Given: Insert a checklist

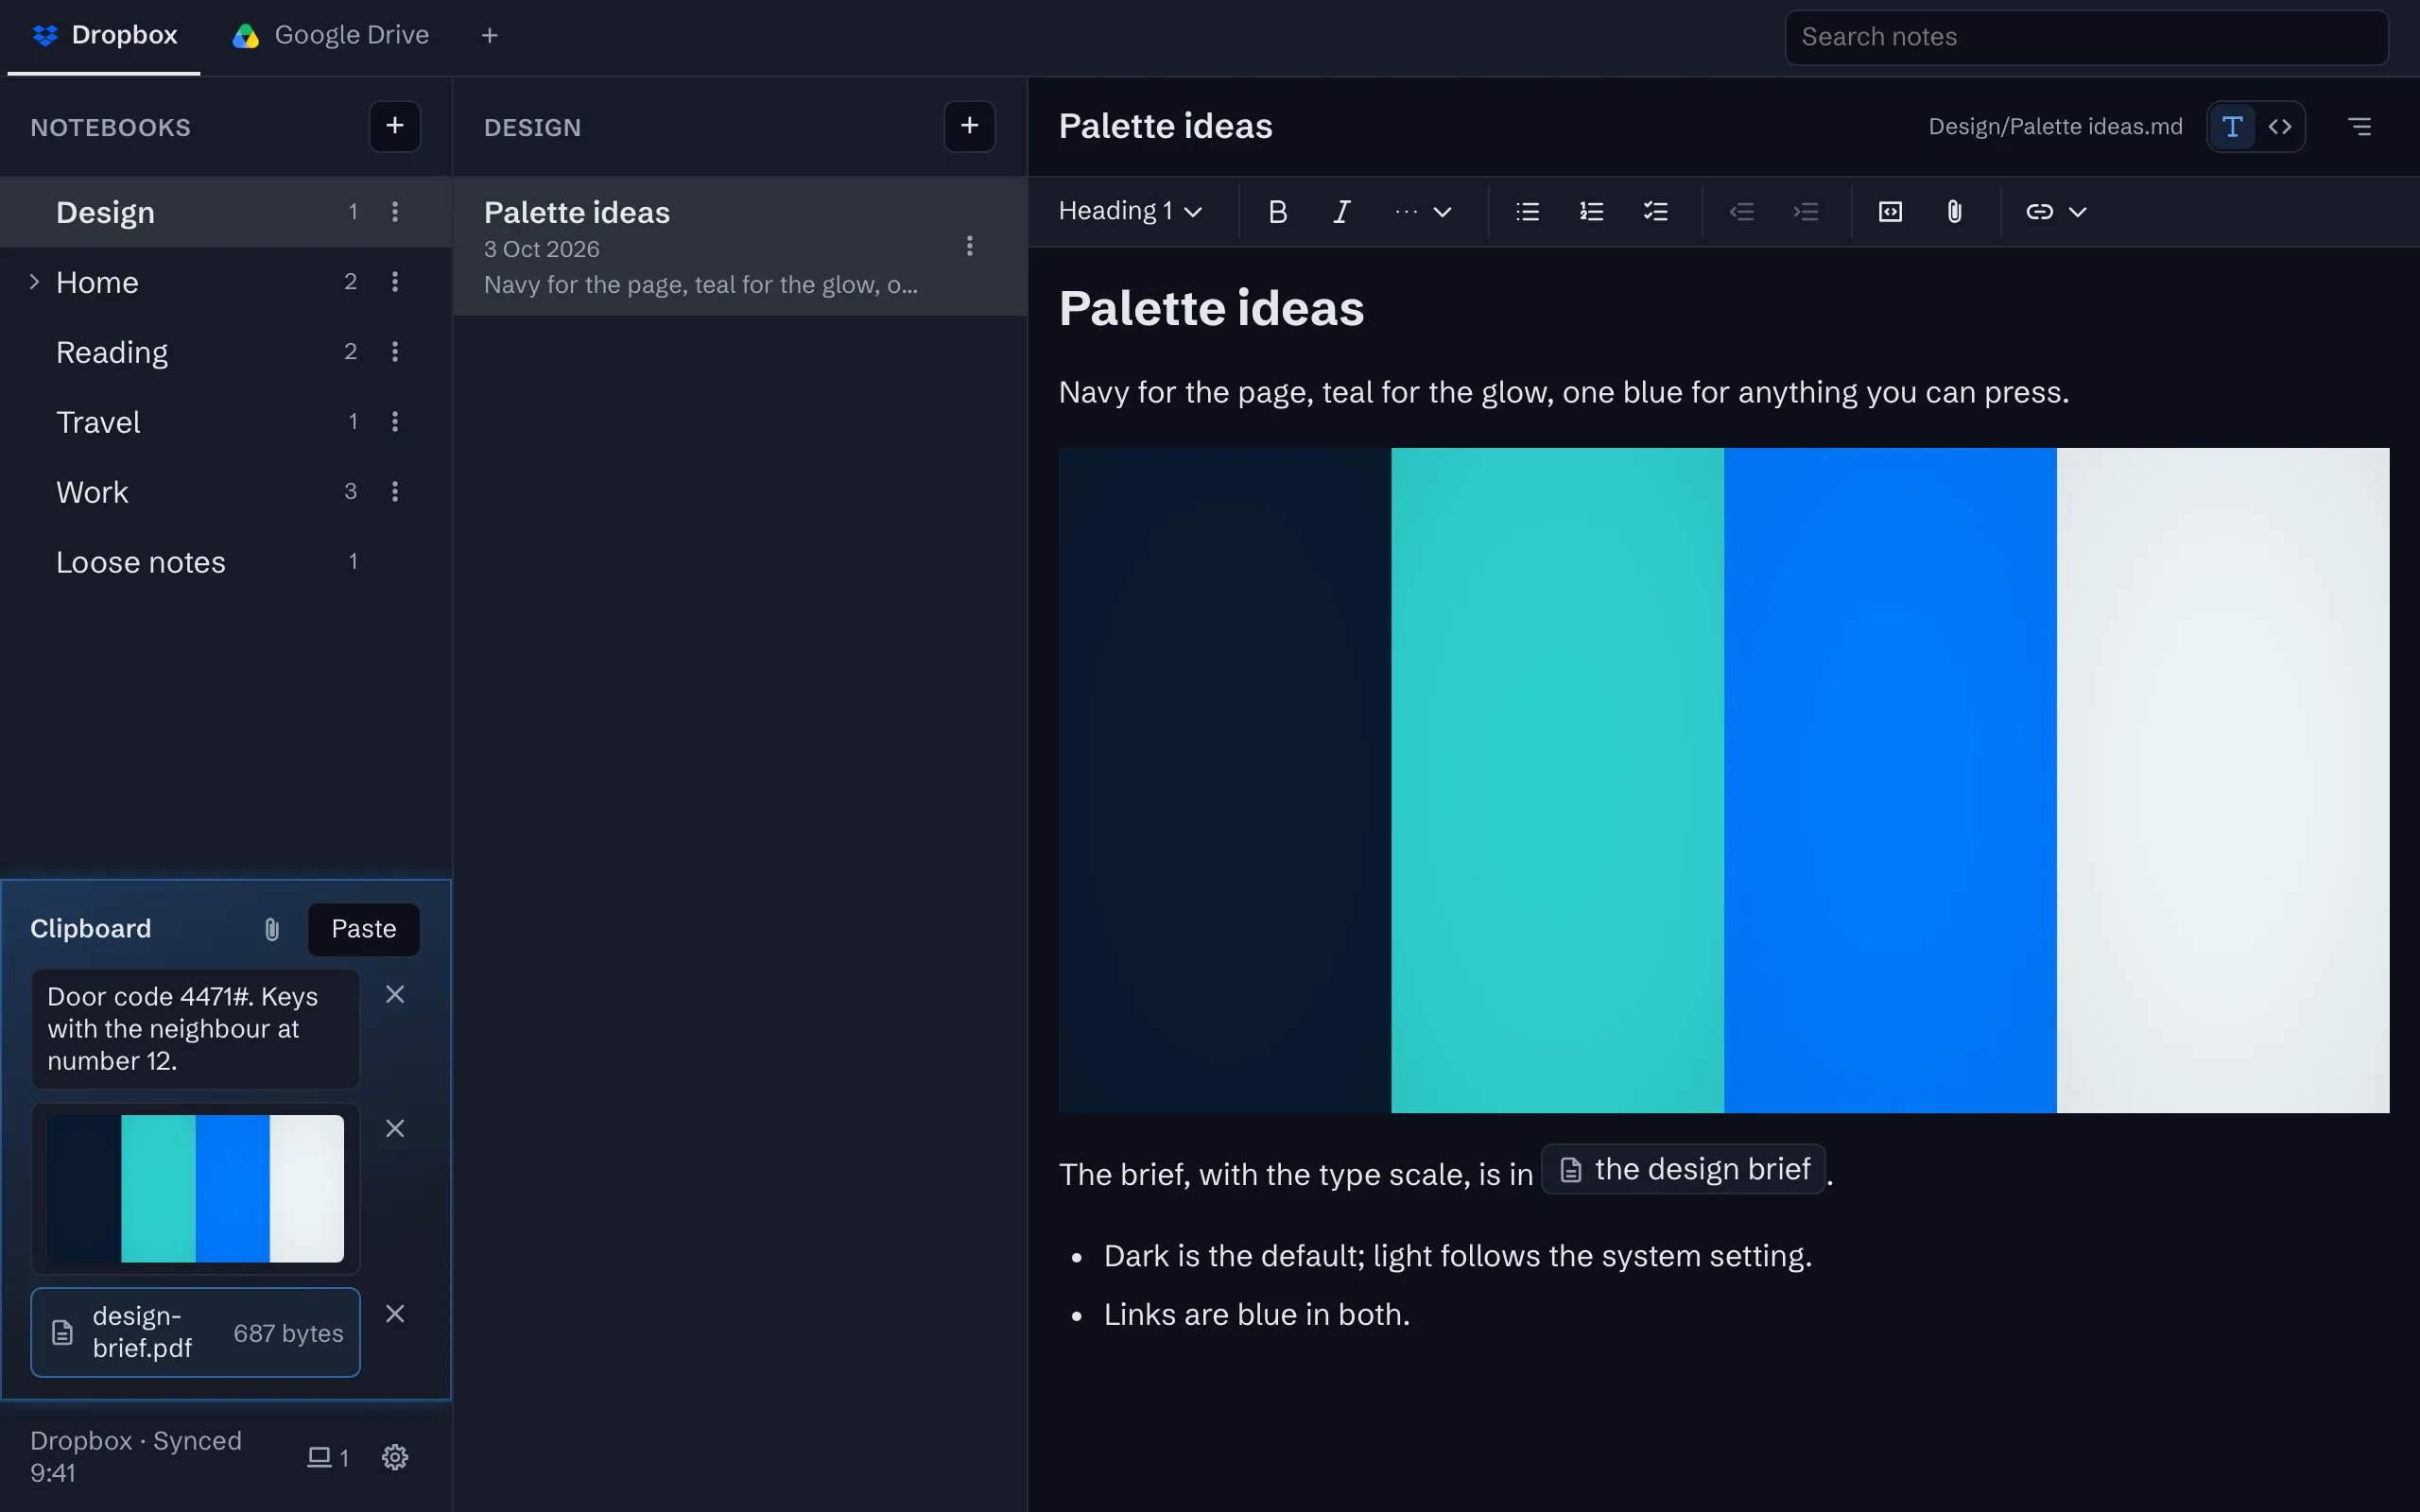Looking at the screenshot, I should tap(1656, 212).
